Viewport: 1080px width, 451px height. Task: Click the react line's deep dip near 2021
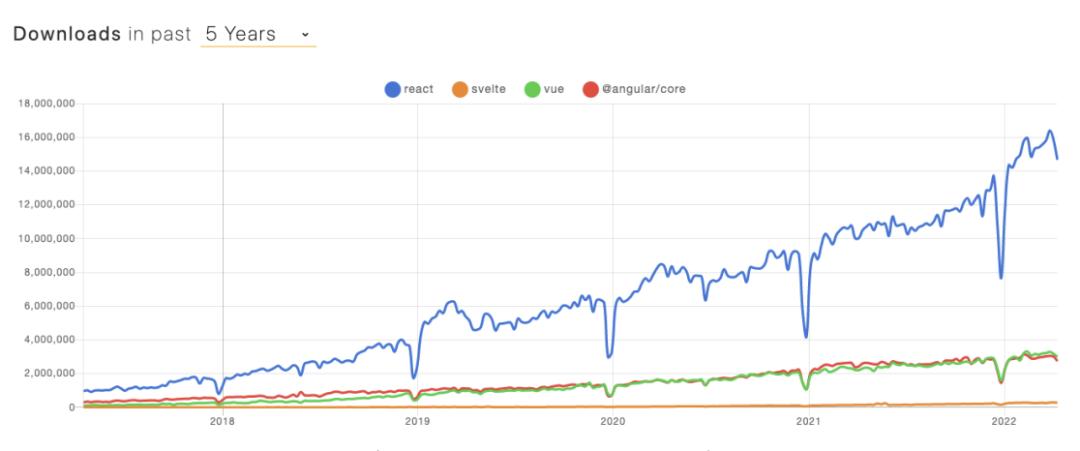click(x=806, y=336)
